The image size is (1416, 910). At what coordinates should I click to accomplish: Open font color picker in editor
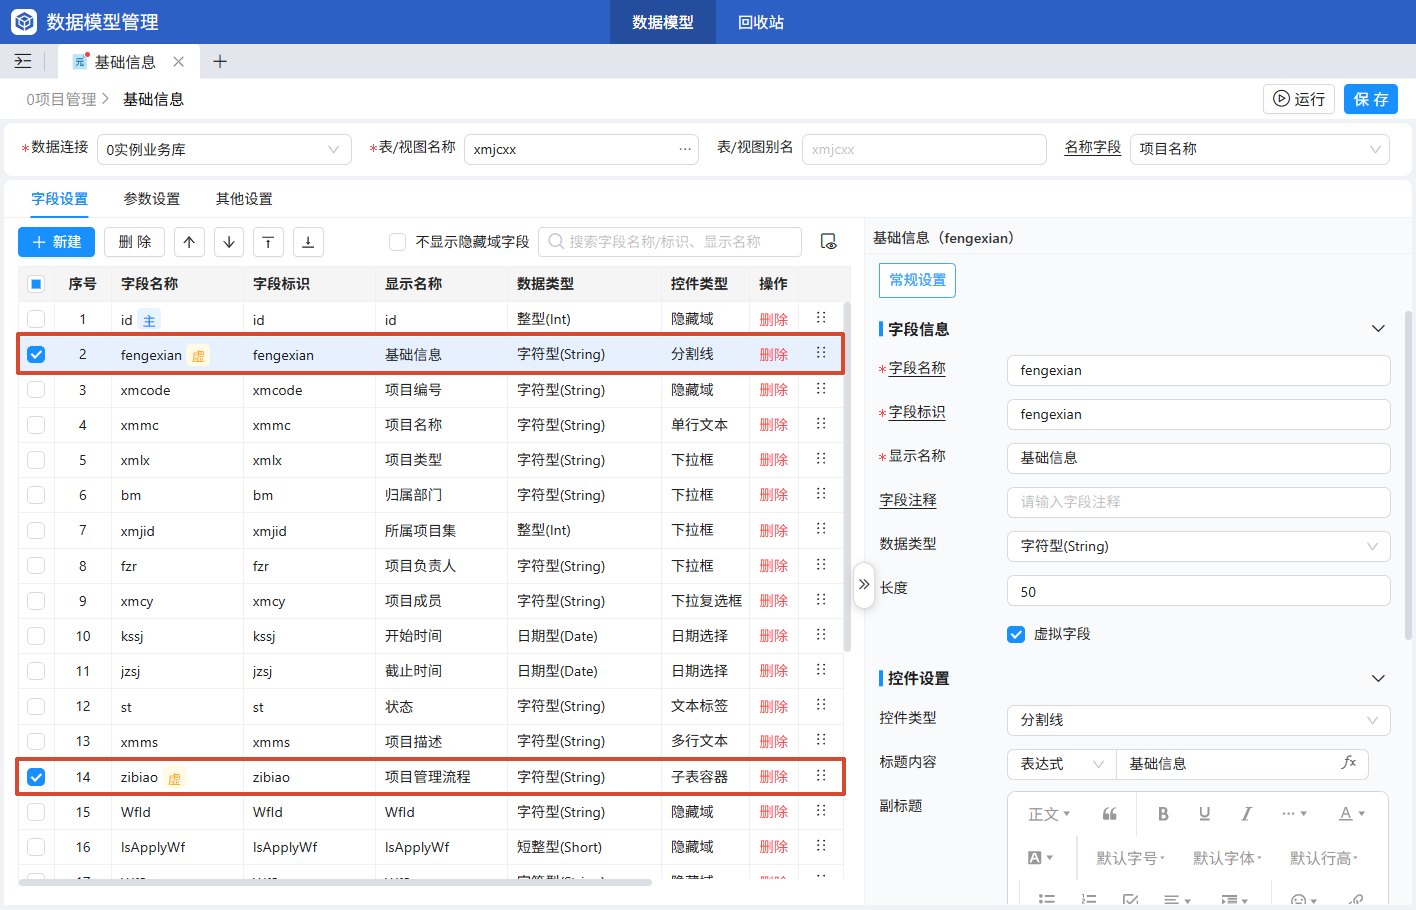point(1351,814)
